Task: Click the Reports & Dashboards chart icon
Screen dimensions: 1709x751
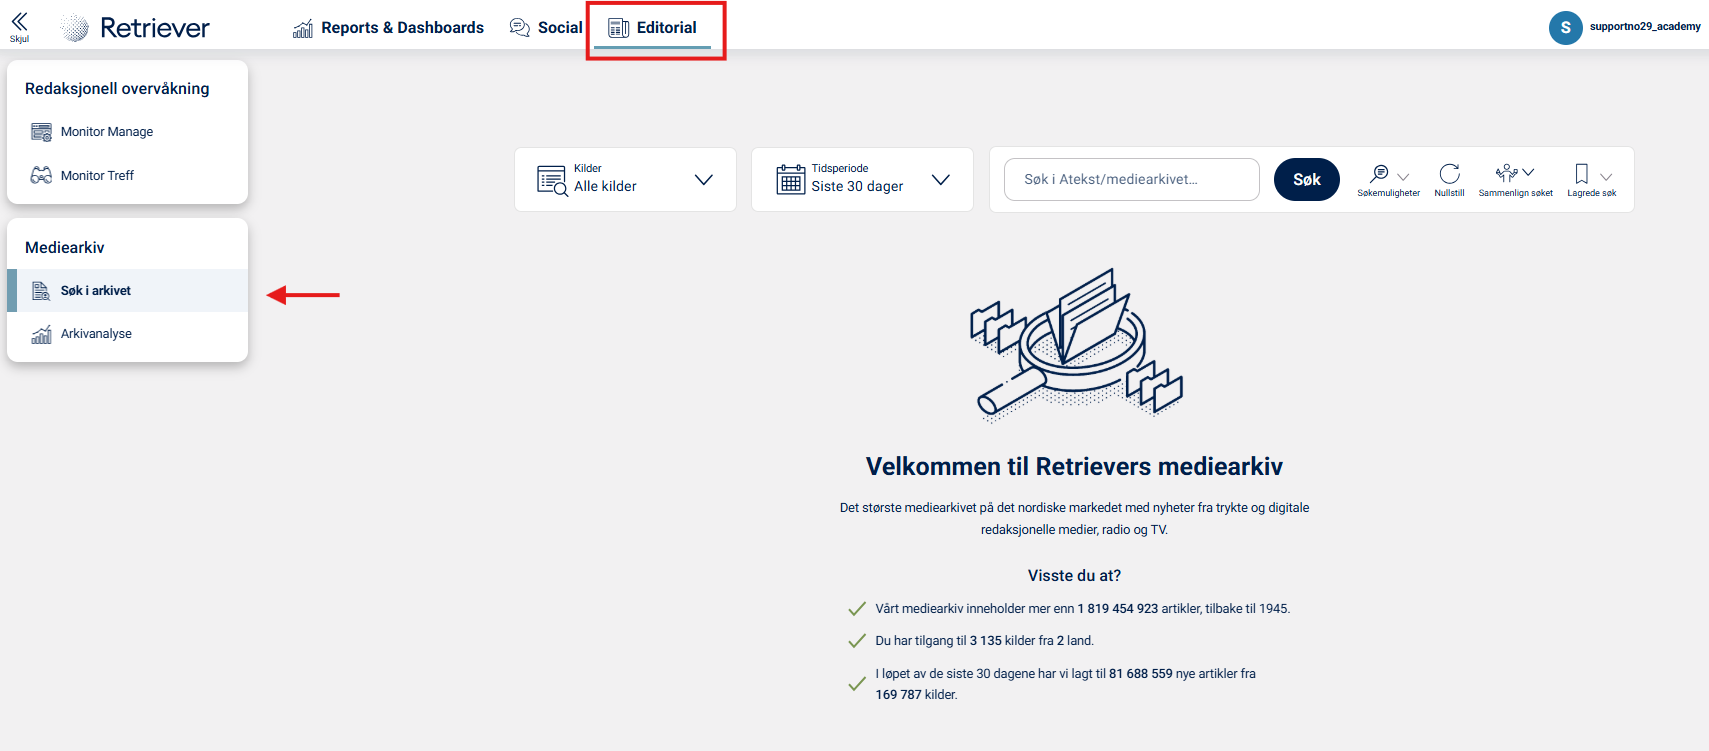Action: point(303,29)
